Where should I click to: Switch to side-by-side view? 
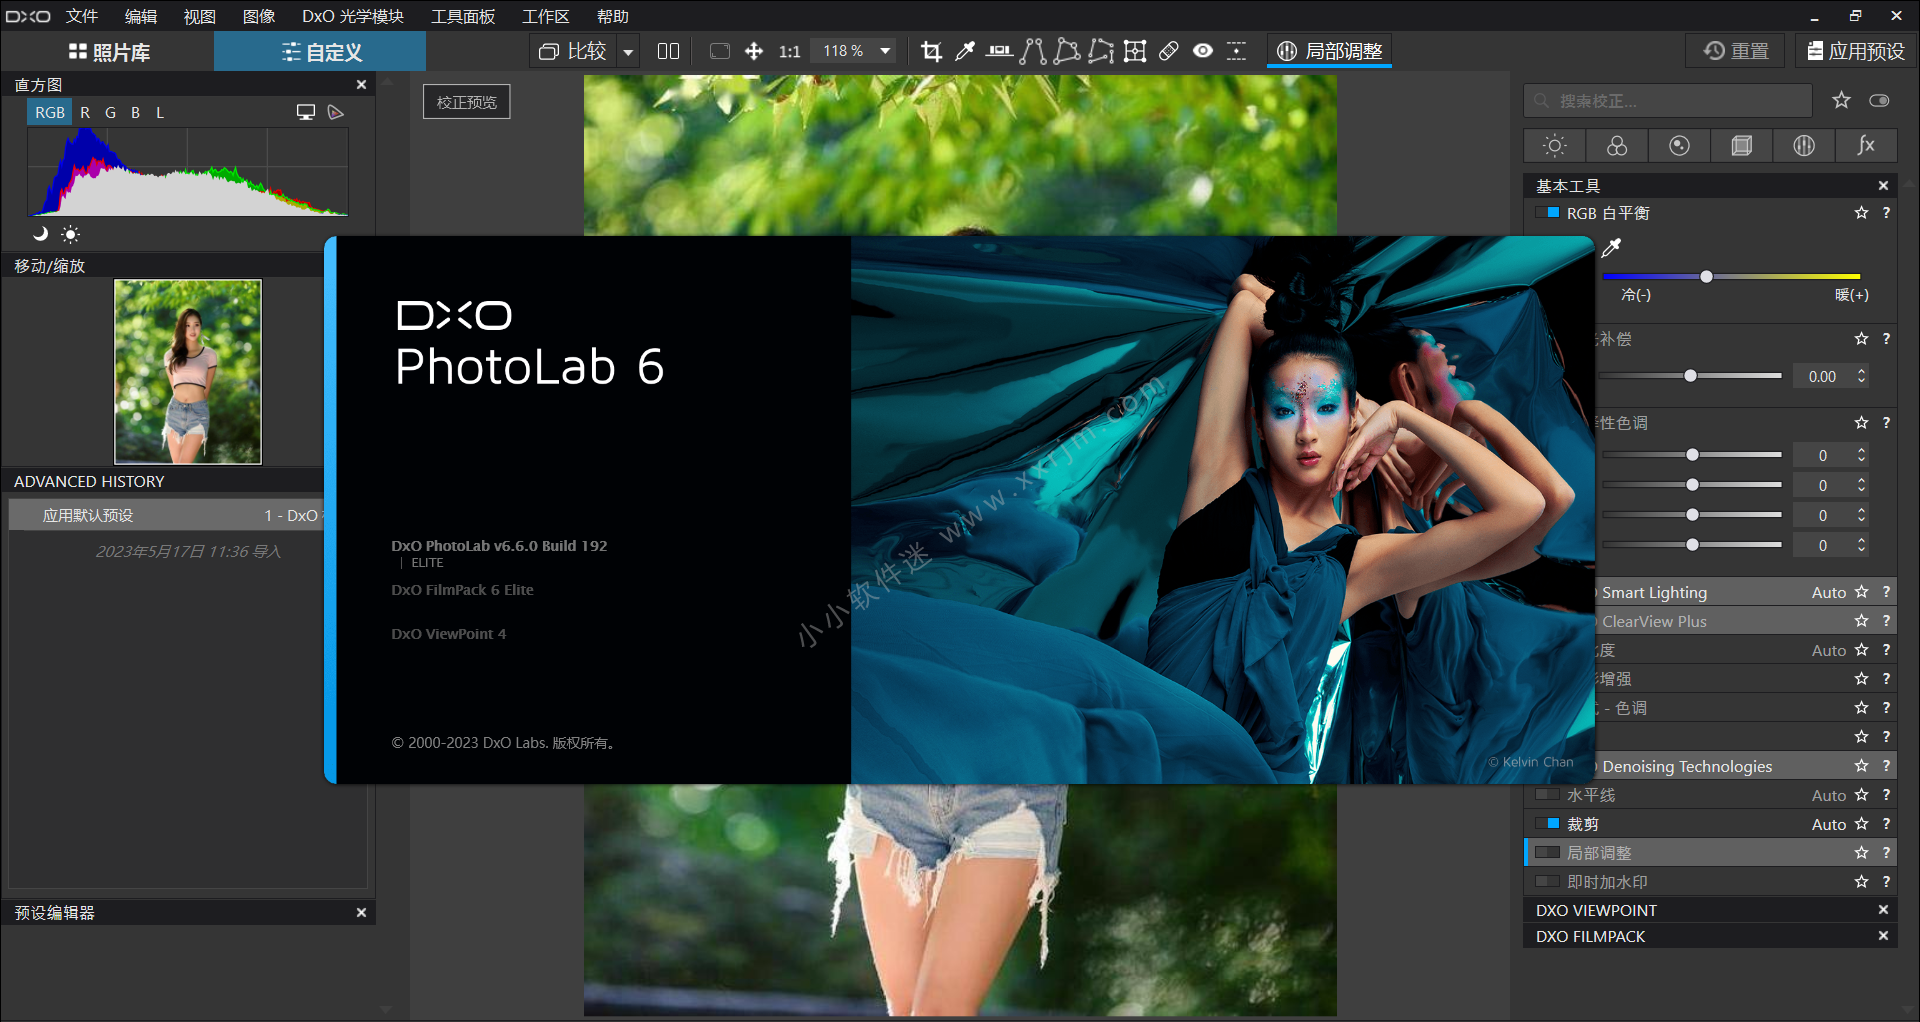point(668,51)
